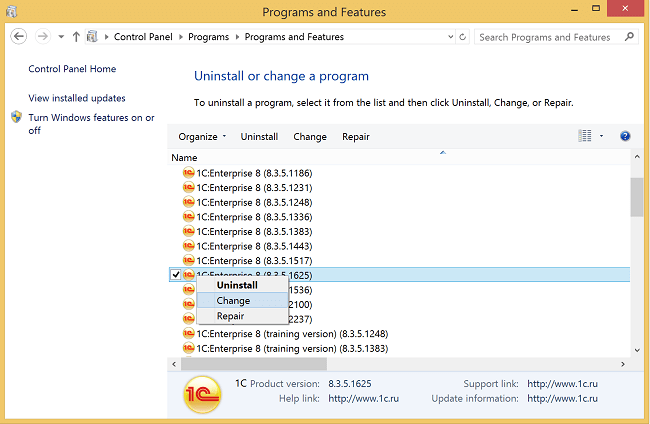Open Help with the question mark icon

pos(625,136)
